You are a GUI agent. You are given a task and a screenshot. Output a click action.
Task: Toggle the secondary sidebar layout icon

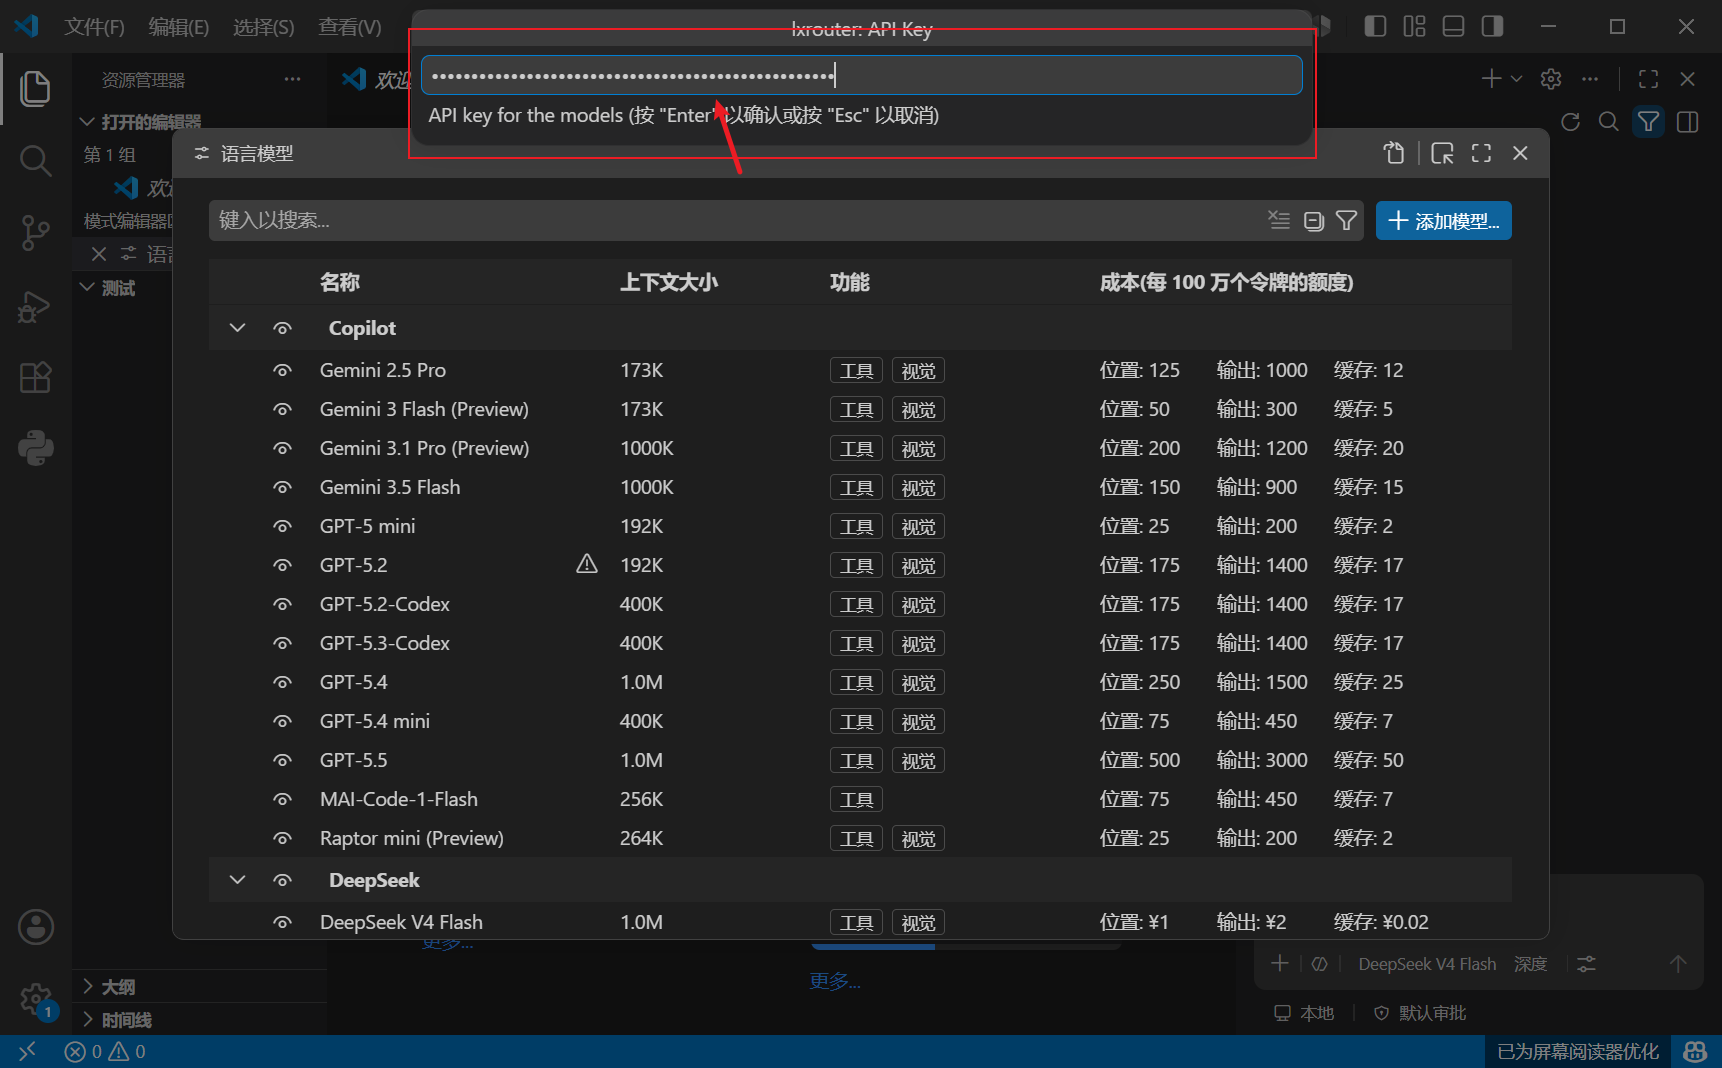(x=1492, y=26)
